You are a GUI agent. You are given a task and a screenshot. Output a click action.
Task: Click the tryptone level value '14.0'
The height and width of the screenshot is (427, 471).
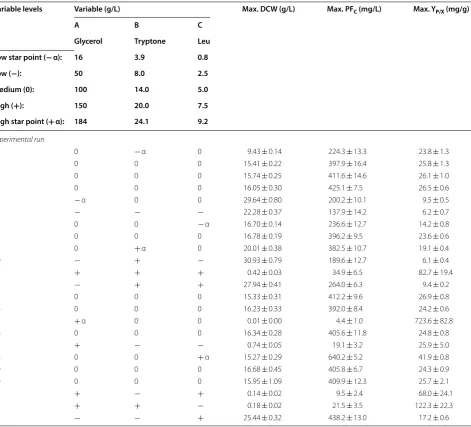(141, 90)
